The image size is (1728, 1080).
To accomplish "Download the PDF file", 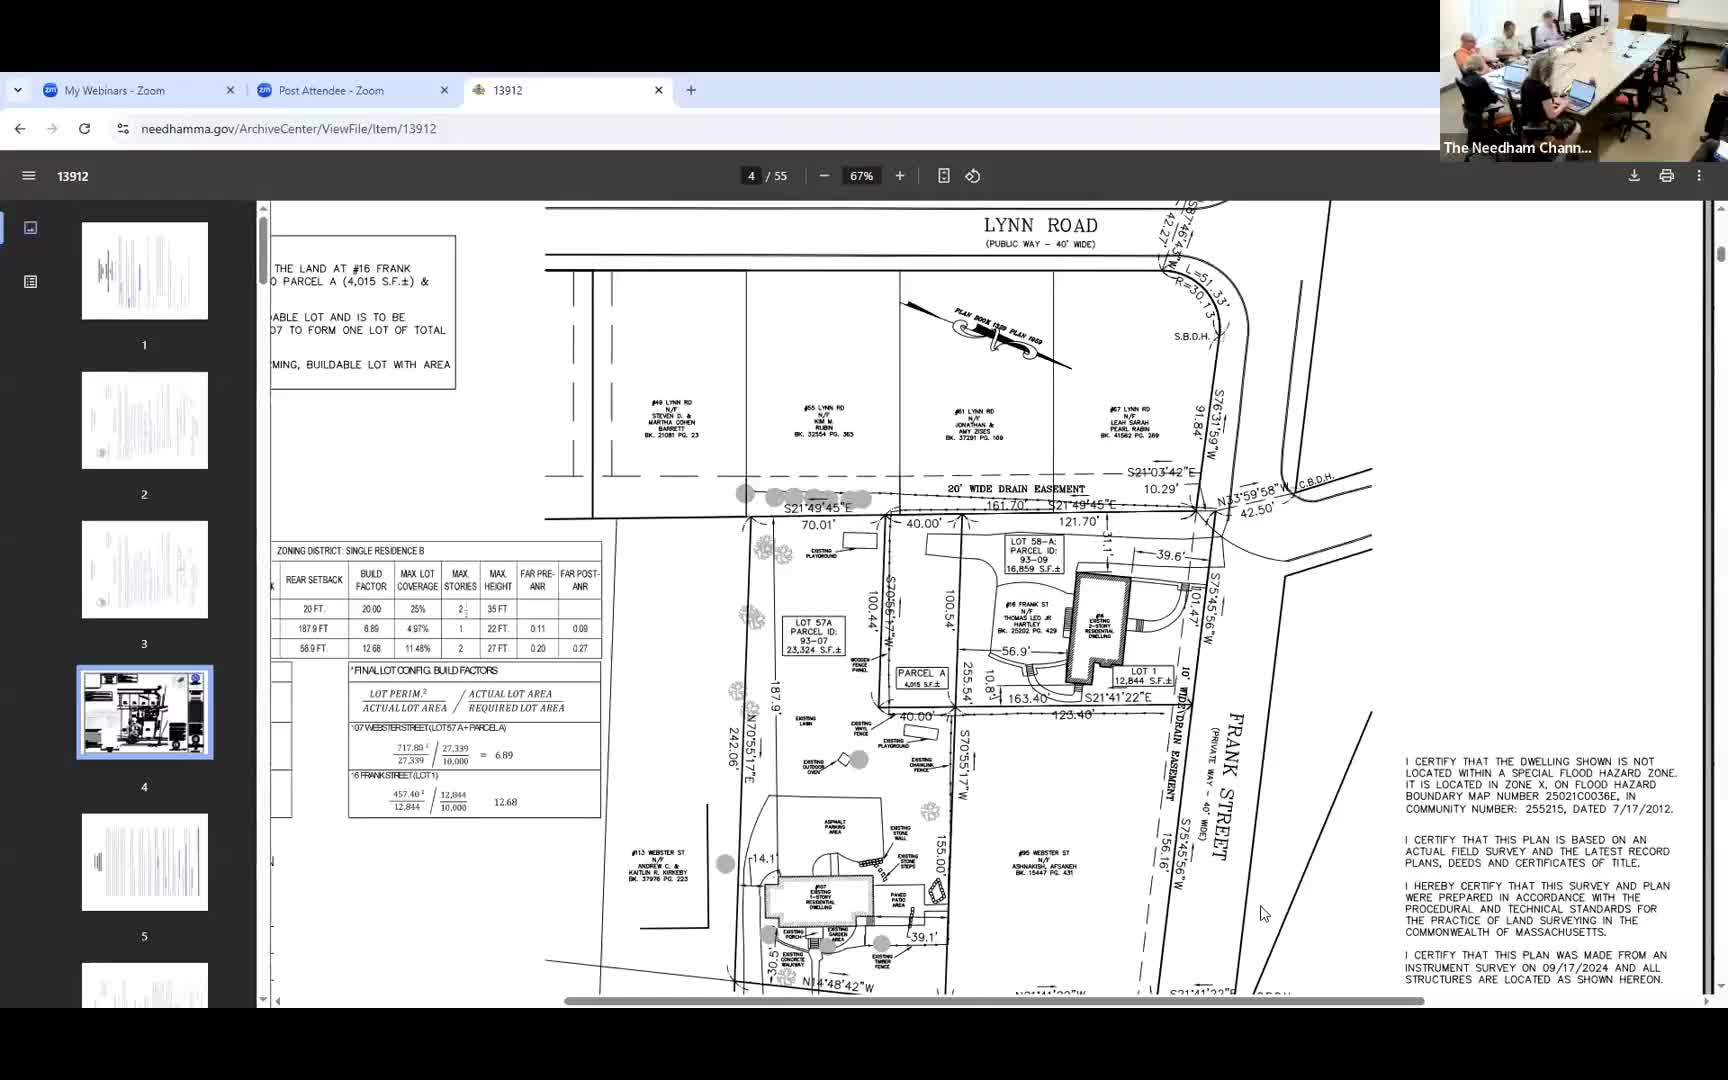I will (1634, 176).
